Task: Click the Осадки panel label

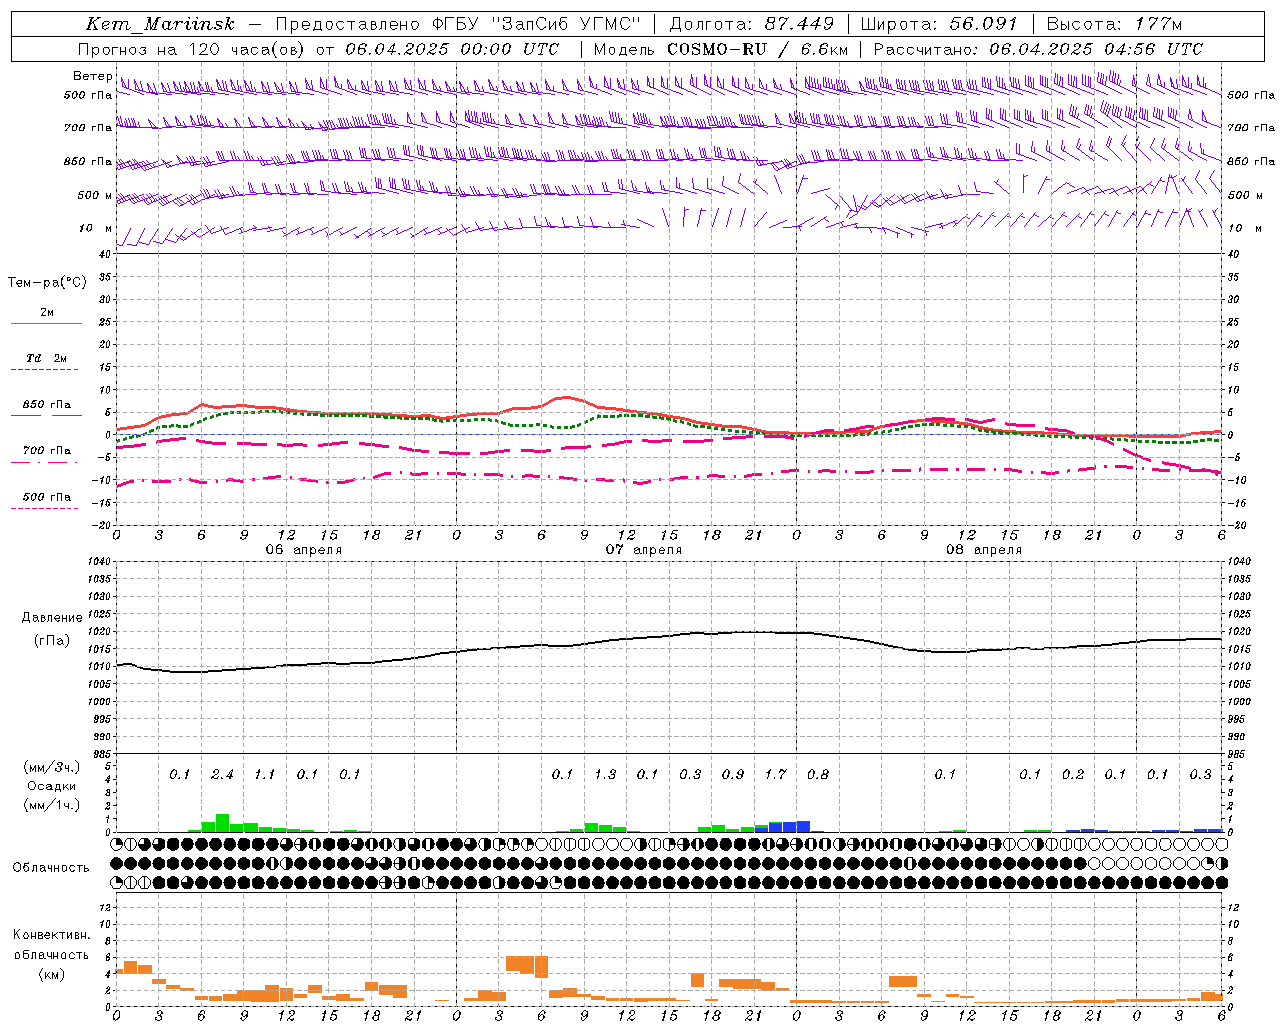Action: (x=52, y=786)
